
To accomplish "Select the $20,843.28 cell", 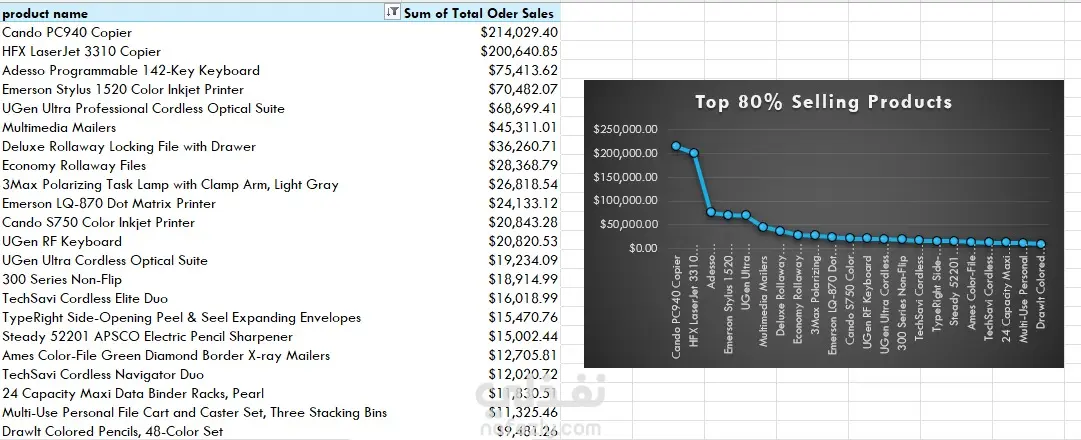I will pos(523,223).
